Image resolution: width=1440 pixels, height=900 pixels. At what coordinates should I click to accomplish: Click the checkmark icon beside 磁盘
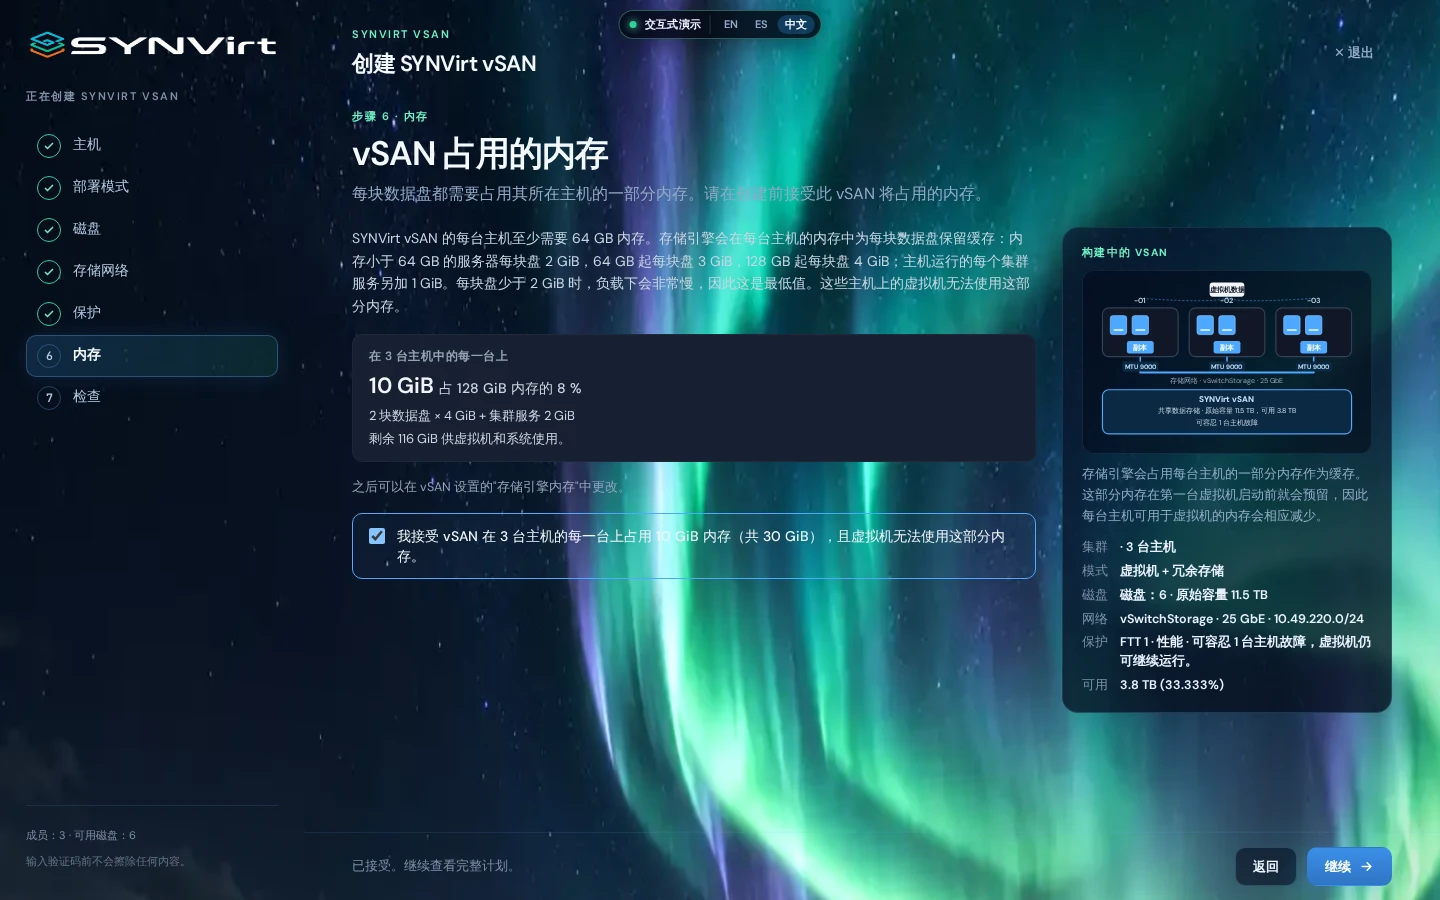click(49, 230)
